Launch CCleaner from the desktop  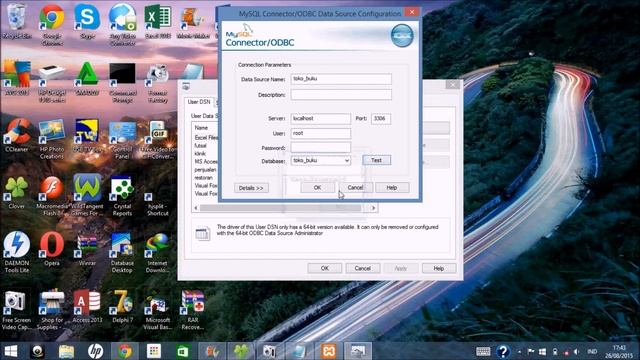click(x=17, y=136)
